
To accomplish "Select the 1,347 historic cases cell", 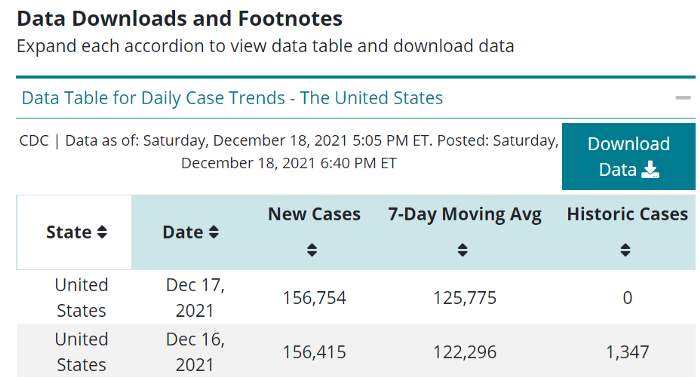I will click(x=627, y=352).
